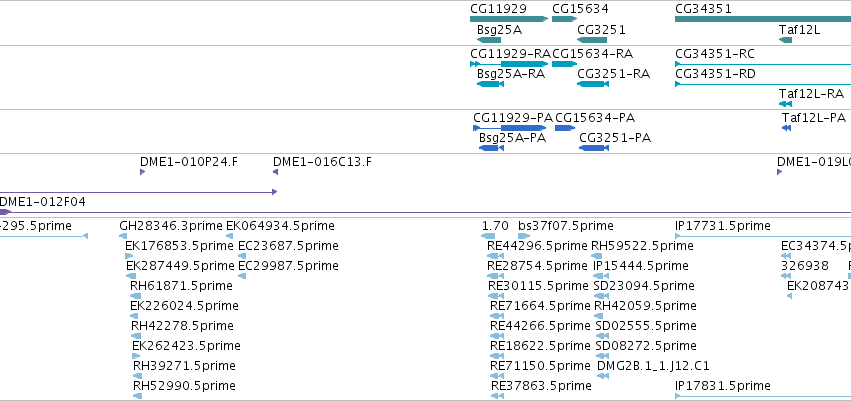Screen dimensions: 851x401
Task: Select the CG11929 gene bar
Action: point(509,19)
